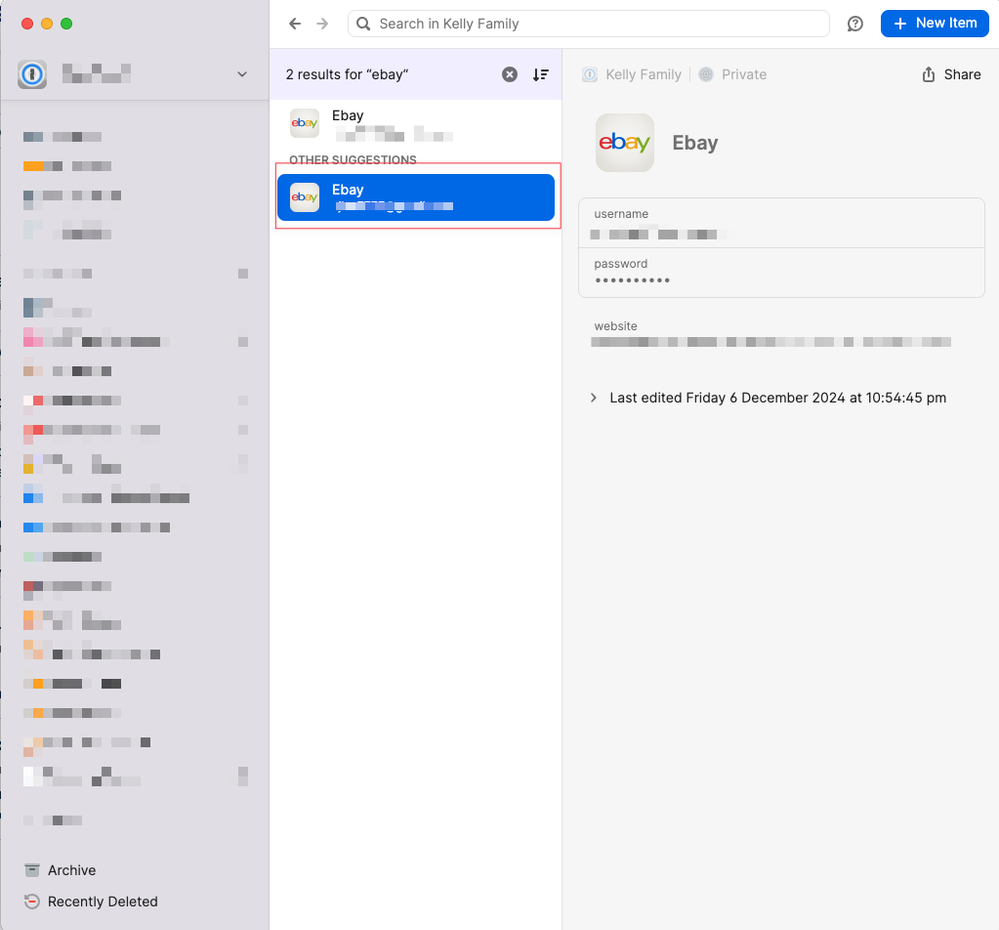Click the large eBay logo thumbnail
999x930 pixels.
(x=624, y=143)
